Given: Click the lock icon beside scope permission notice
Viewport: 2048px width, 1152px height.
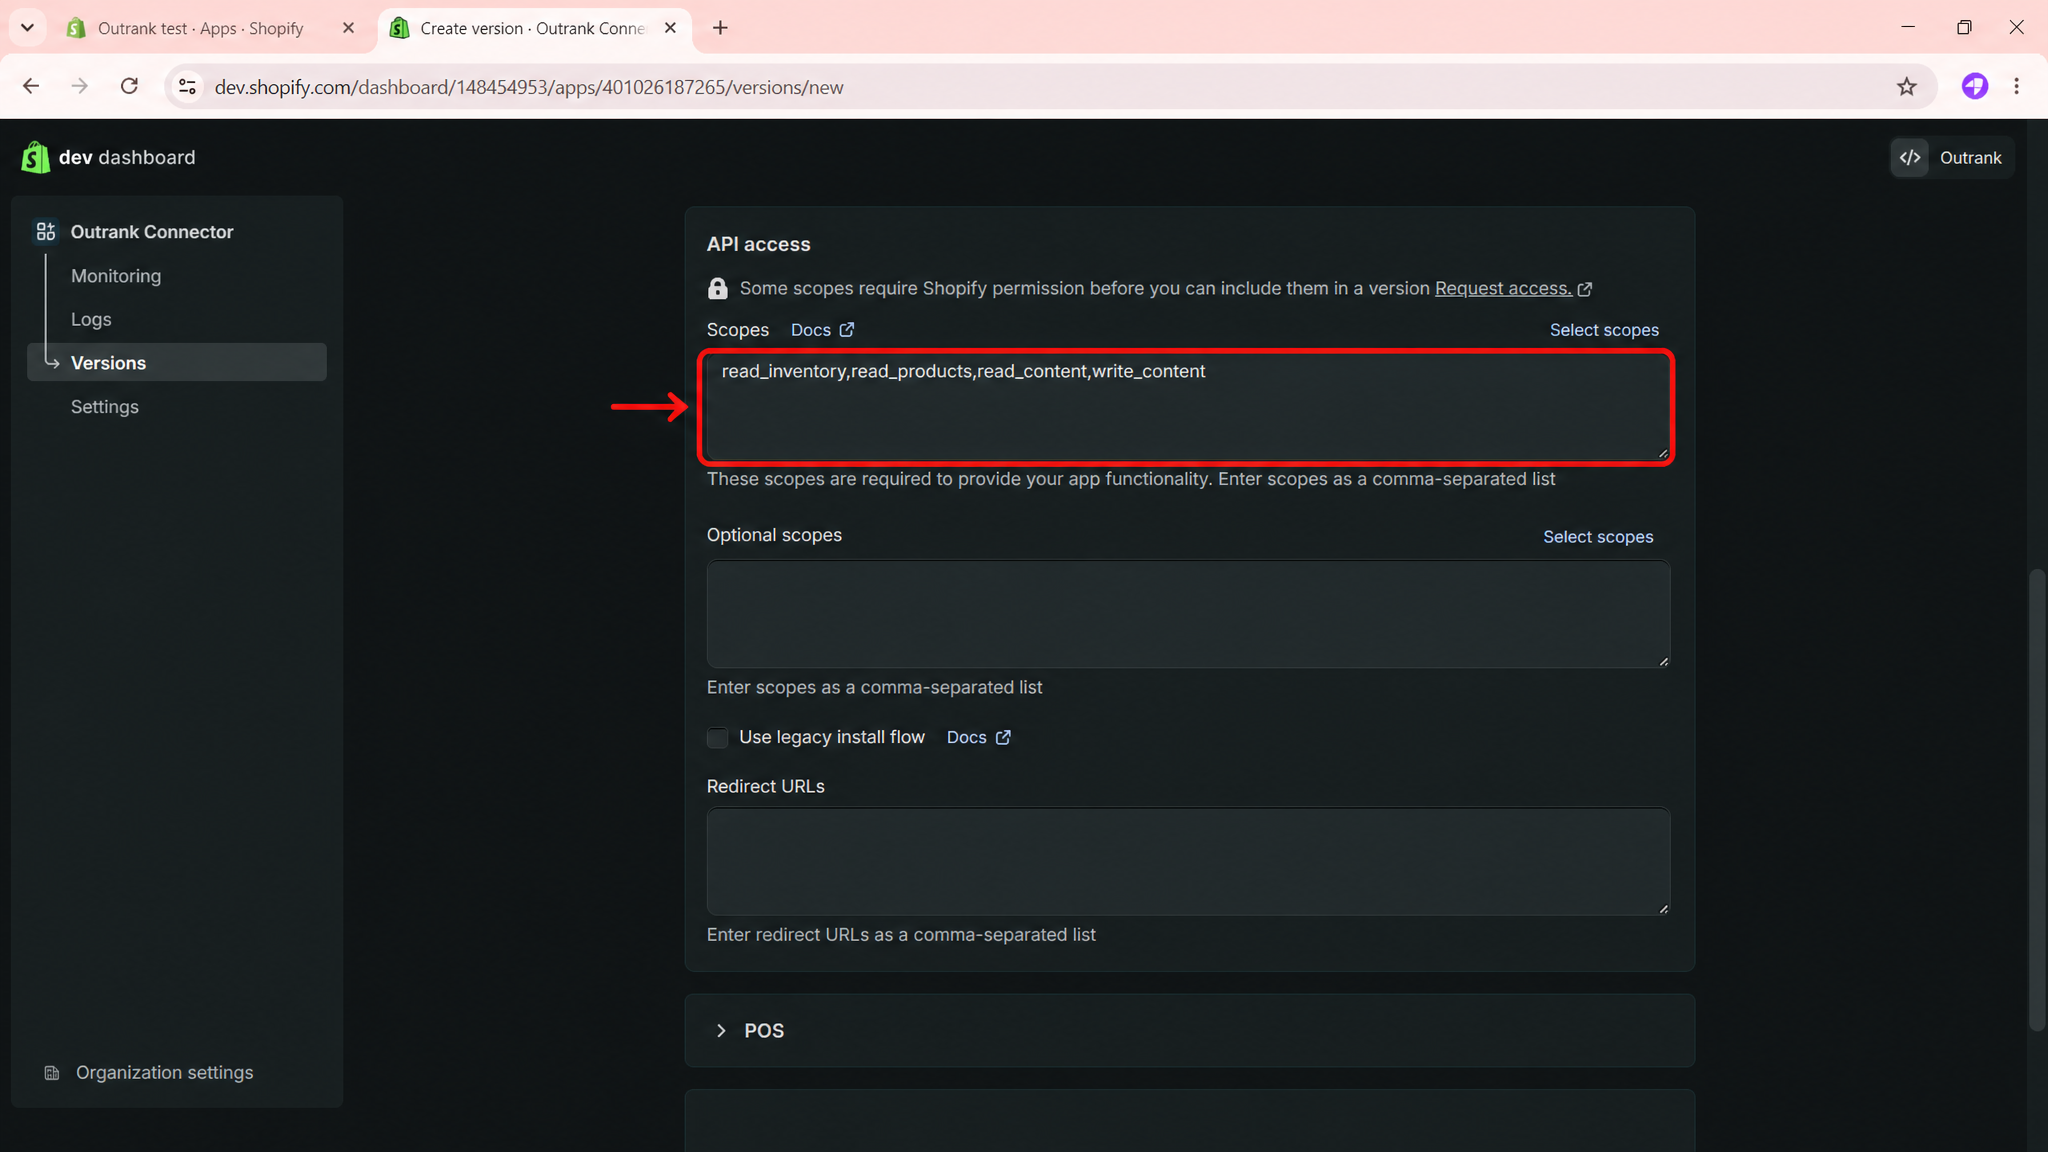Looking at the screenshot, I should point(718,289).
